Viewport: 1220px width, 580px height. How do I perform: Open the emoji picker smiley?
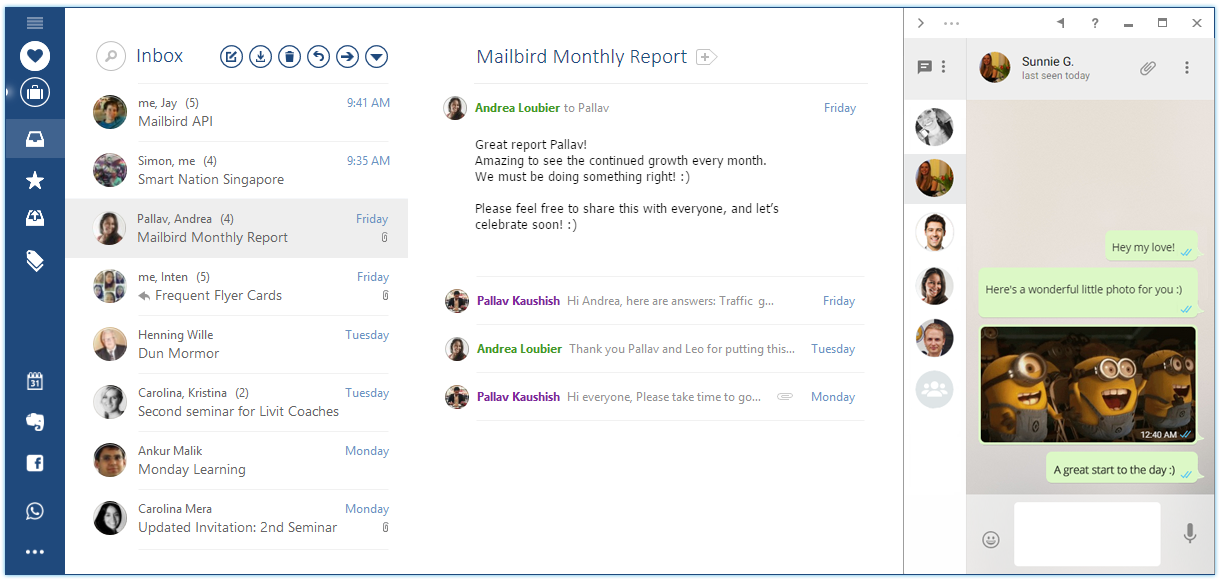pos(991,540)
